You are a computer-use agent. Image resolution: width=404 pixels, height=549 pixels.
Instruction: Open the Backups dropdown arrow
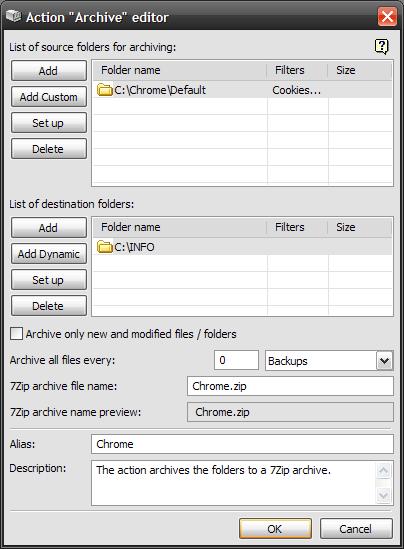[385, 361]
